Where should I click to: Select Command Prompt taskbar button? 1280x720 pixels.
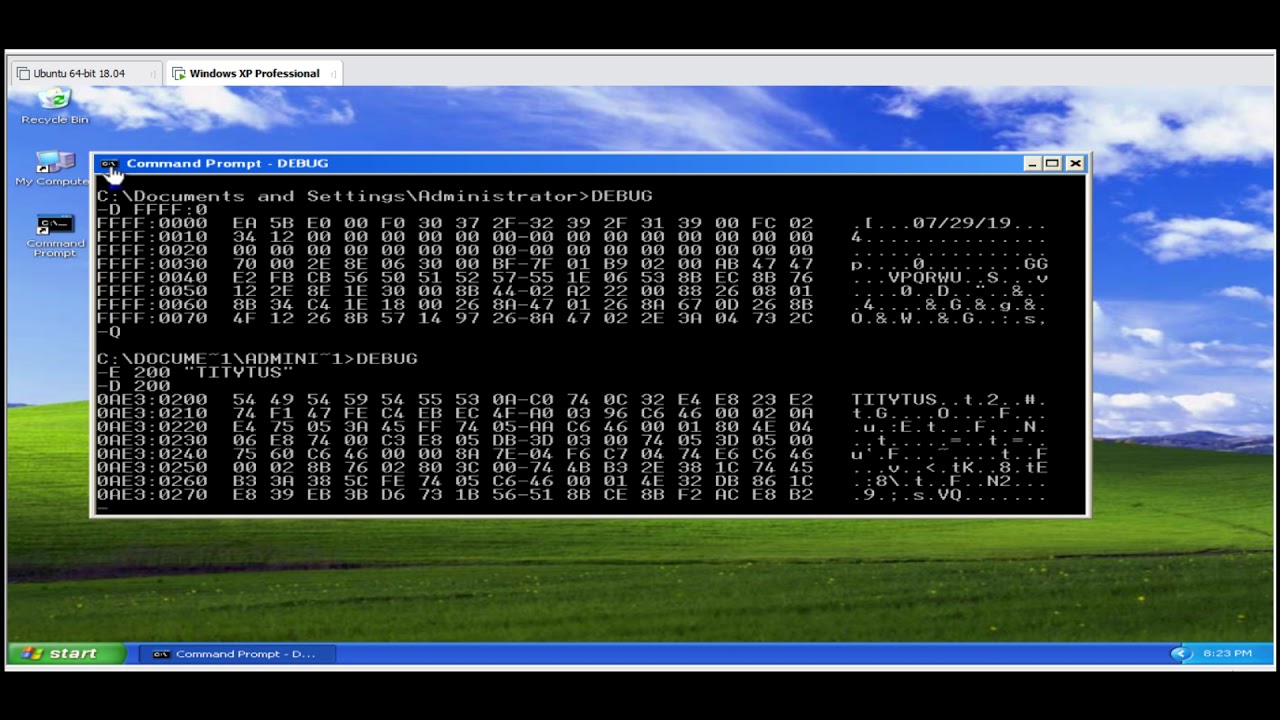[236, 654]
